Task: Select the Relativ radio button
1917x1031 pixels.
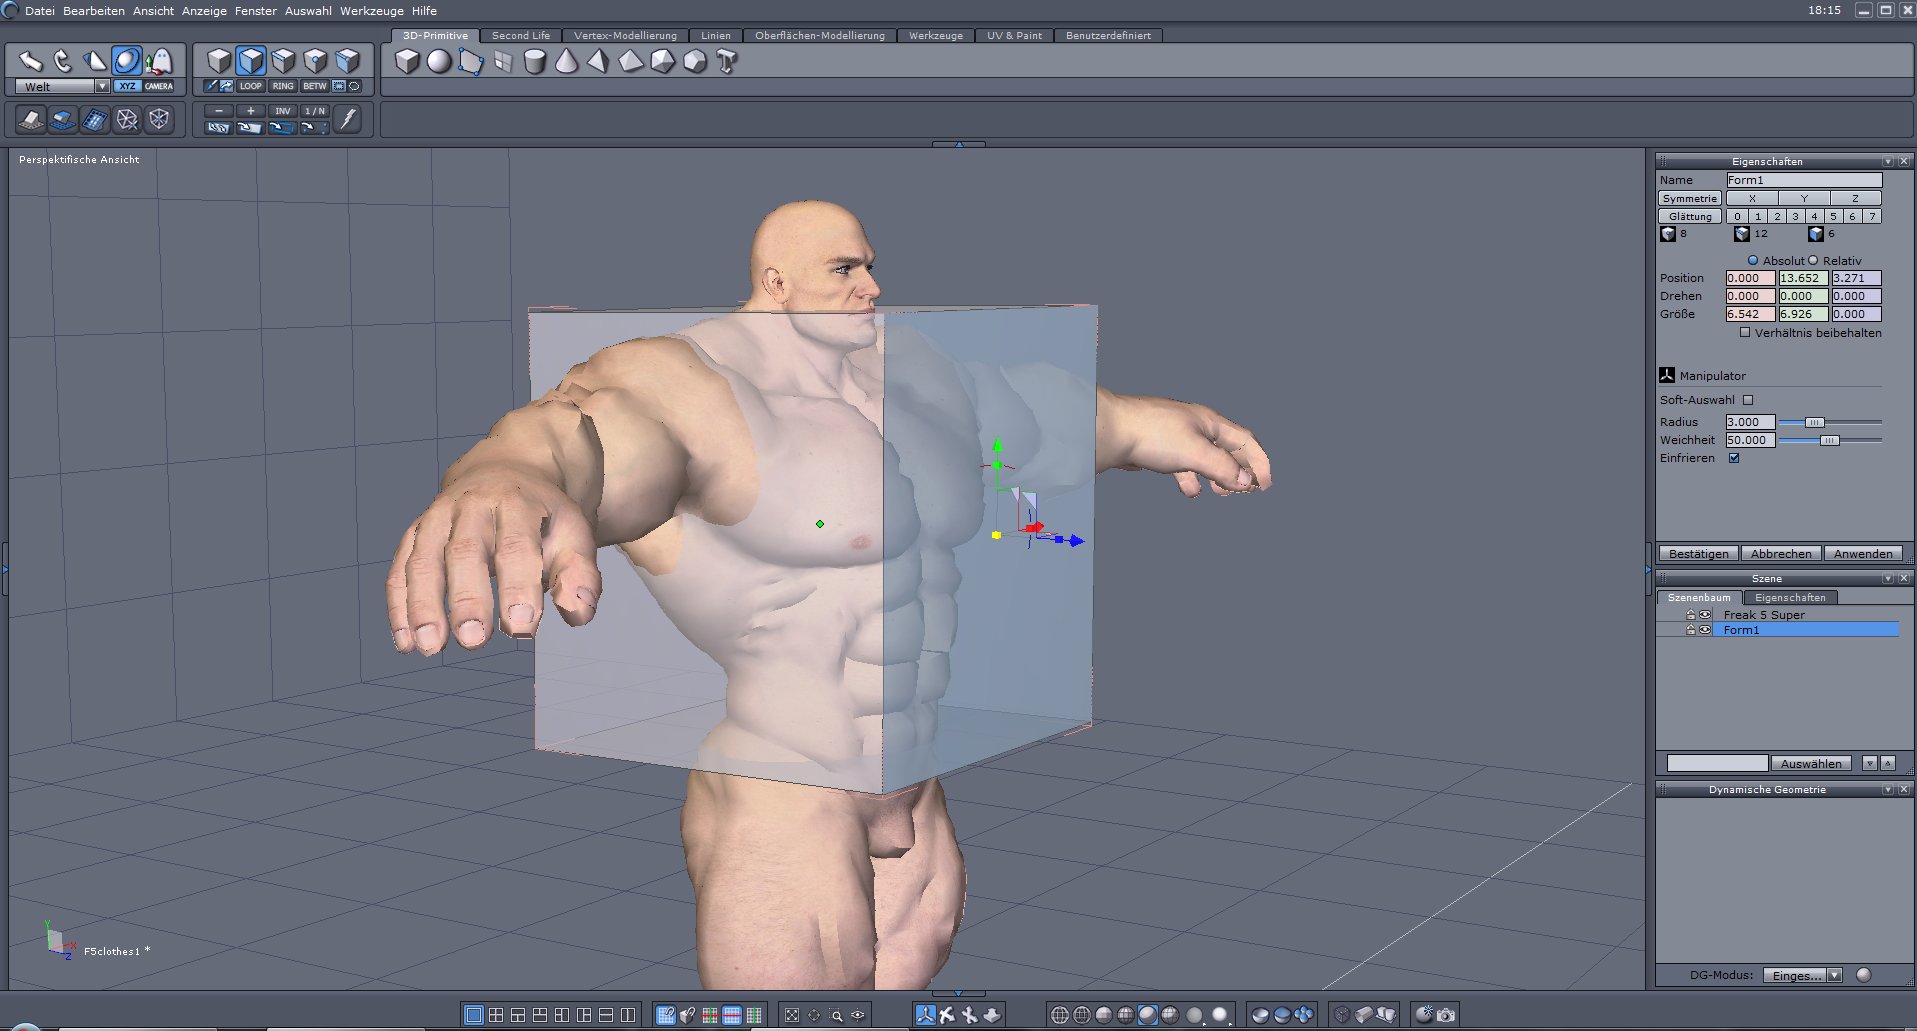Action: [1813, 261]
